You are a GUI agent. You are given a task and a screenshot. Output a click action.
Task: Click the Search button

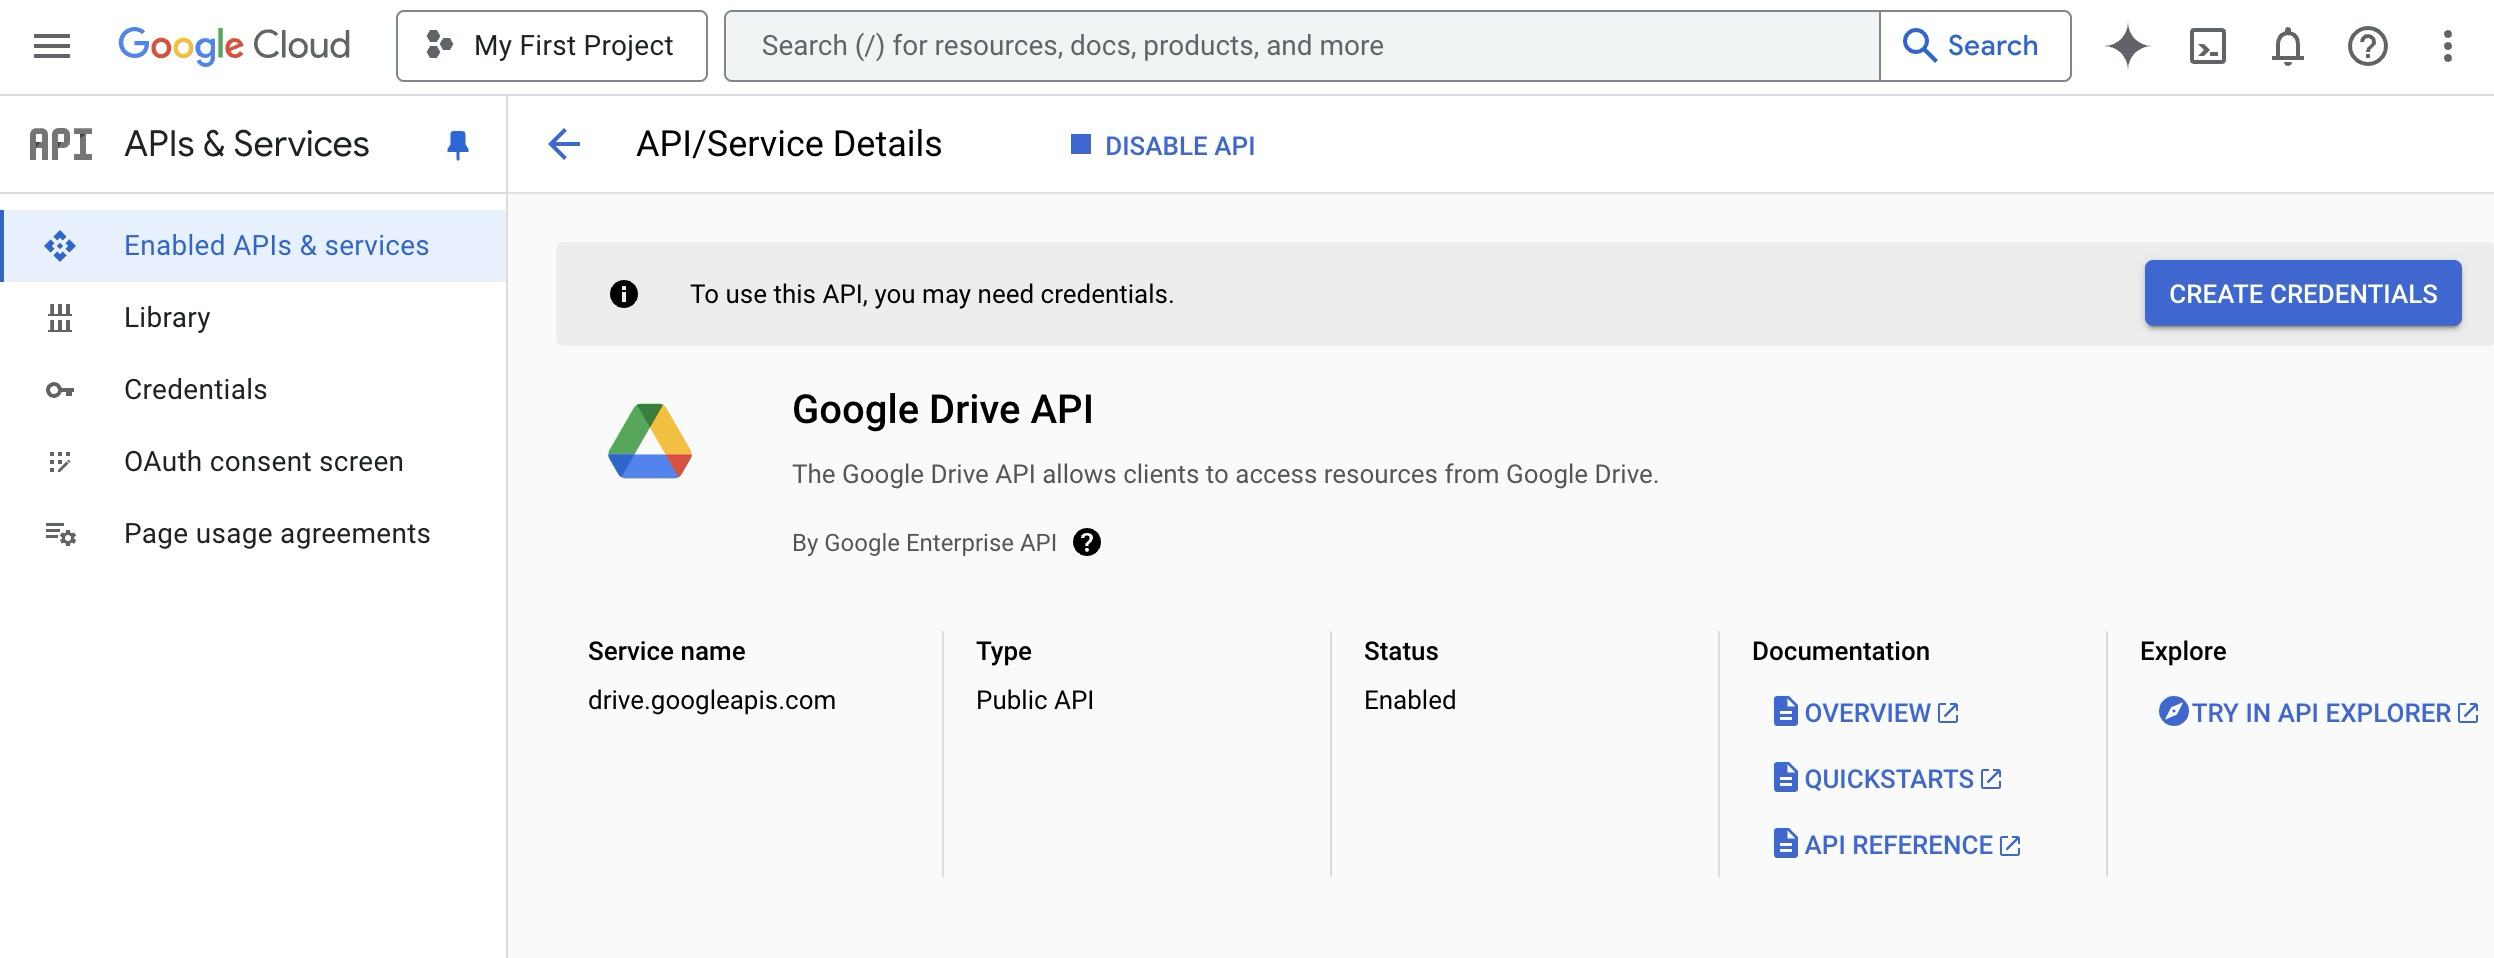pos(1975,46)
